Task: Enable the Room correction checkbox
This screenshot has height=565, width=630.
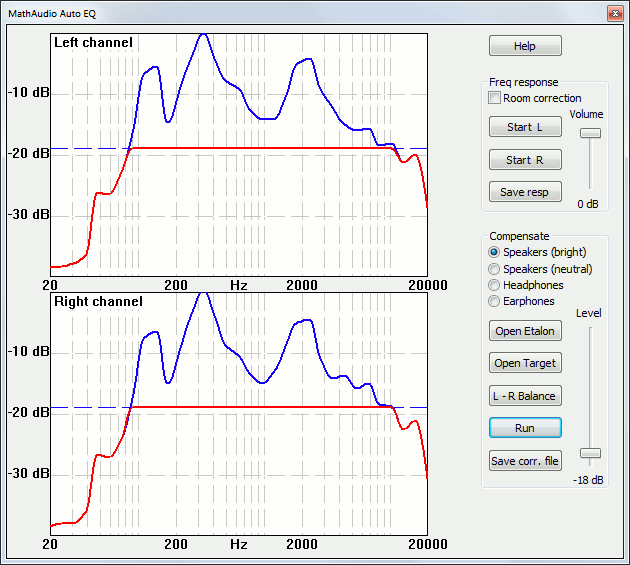Action: (x=494, y=98)
